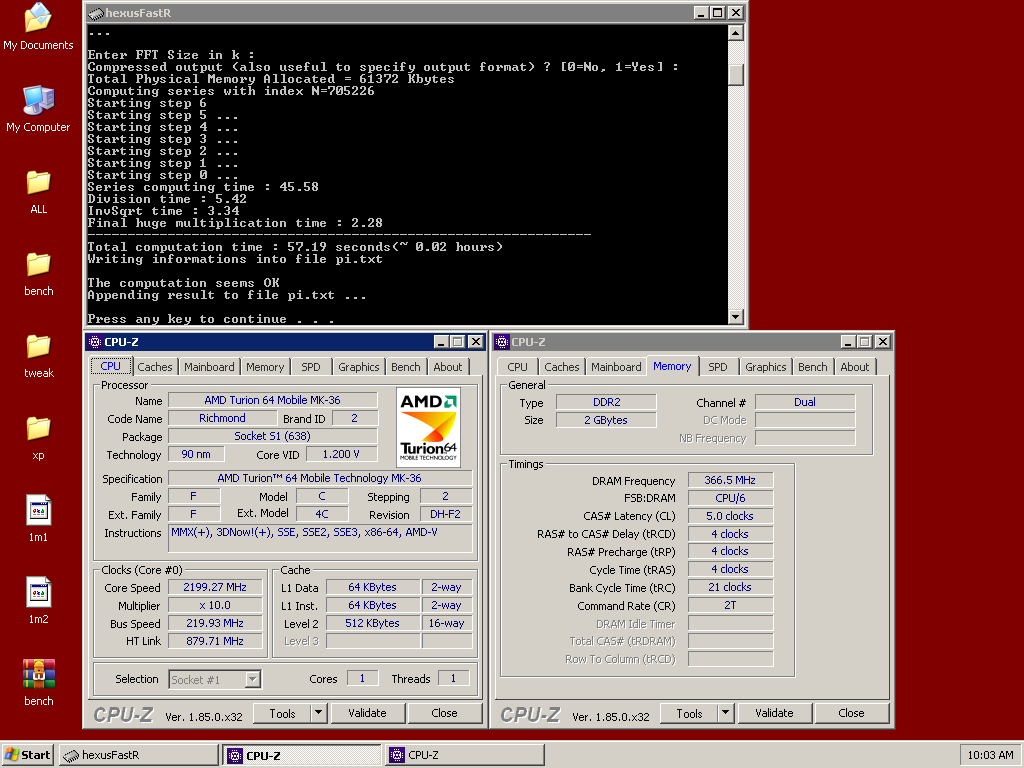Select CPU tab in left CPU-Z

tap(110, 366)
